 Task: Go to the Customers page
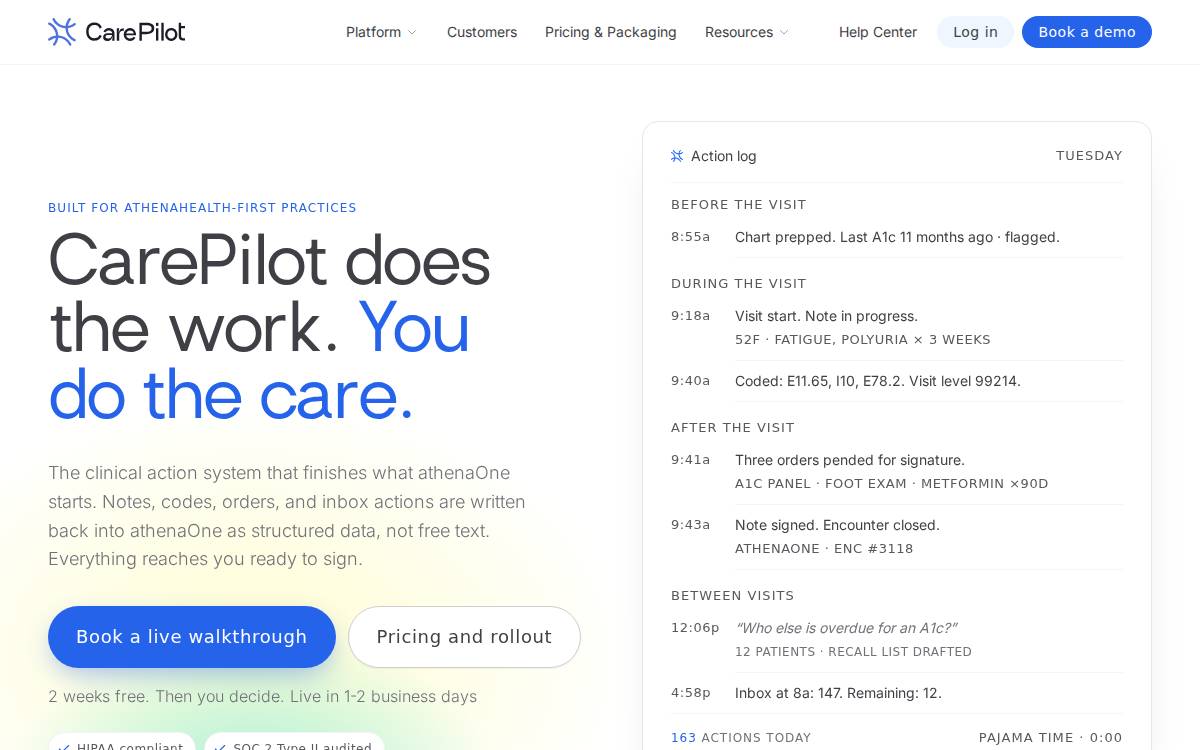click(x=482, y=32)
